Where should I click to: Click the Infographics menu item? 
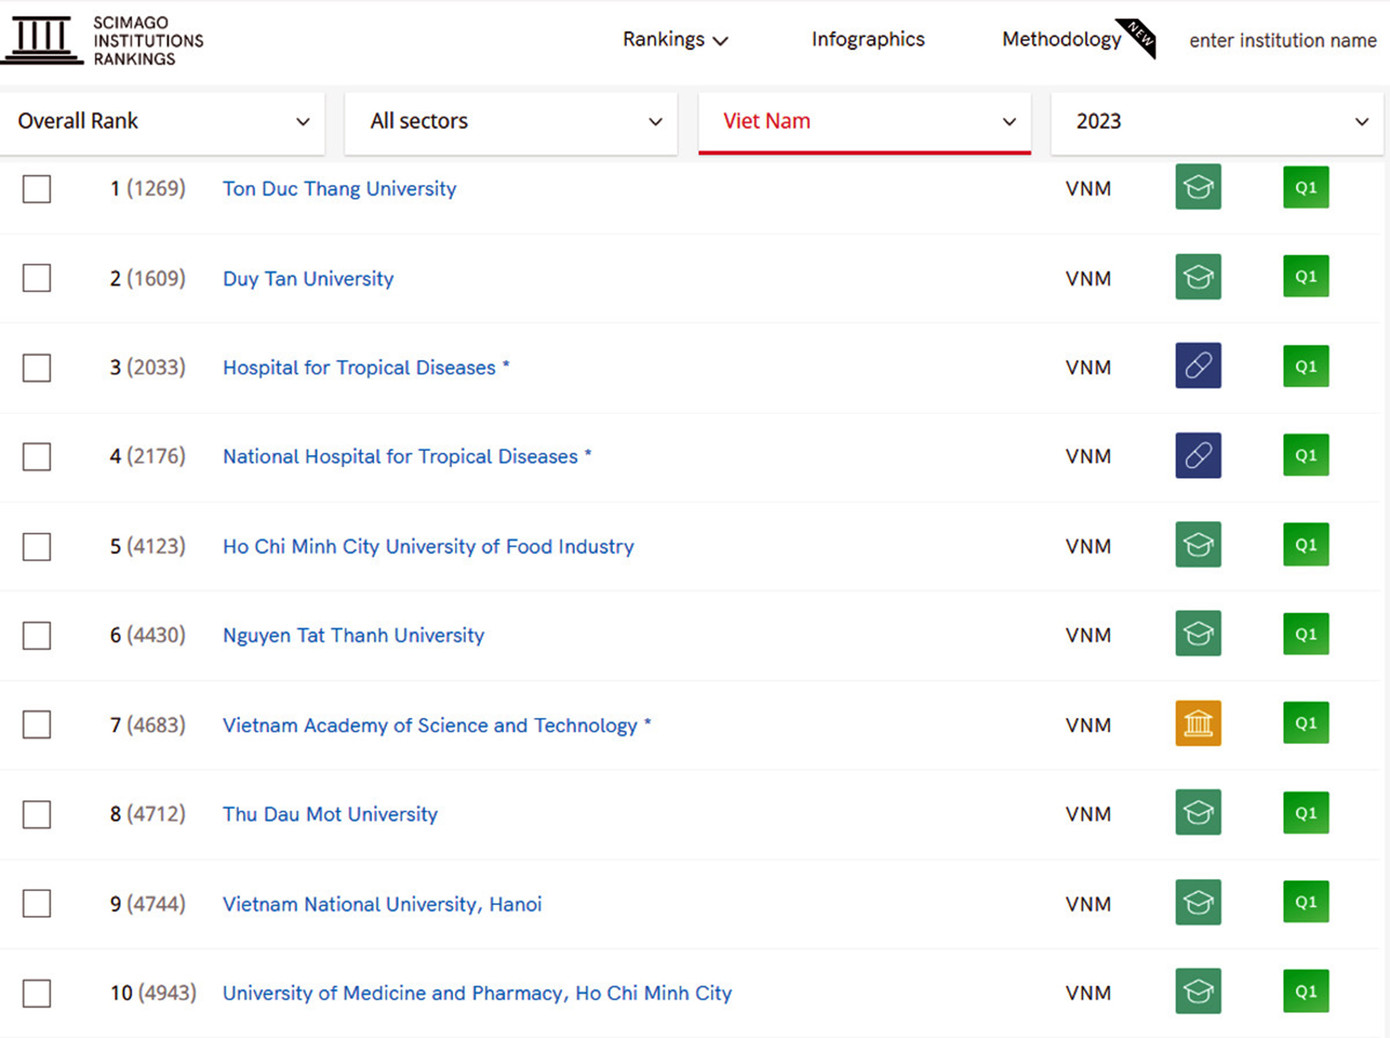pos(867,39)
